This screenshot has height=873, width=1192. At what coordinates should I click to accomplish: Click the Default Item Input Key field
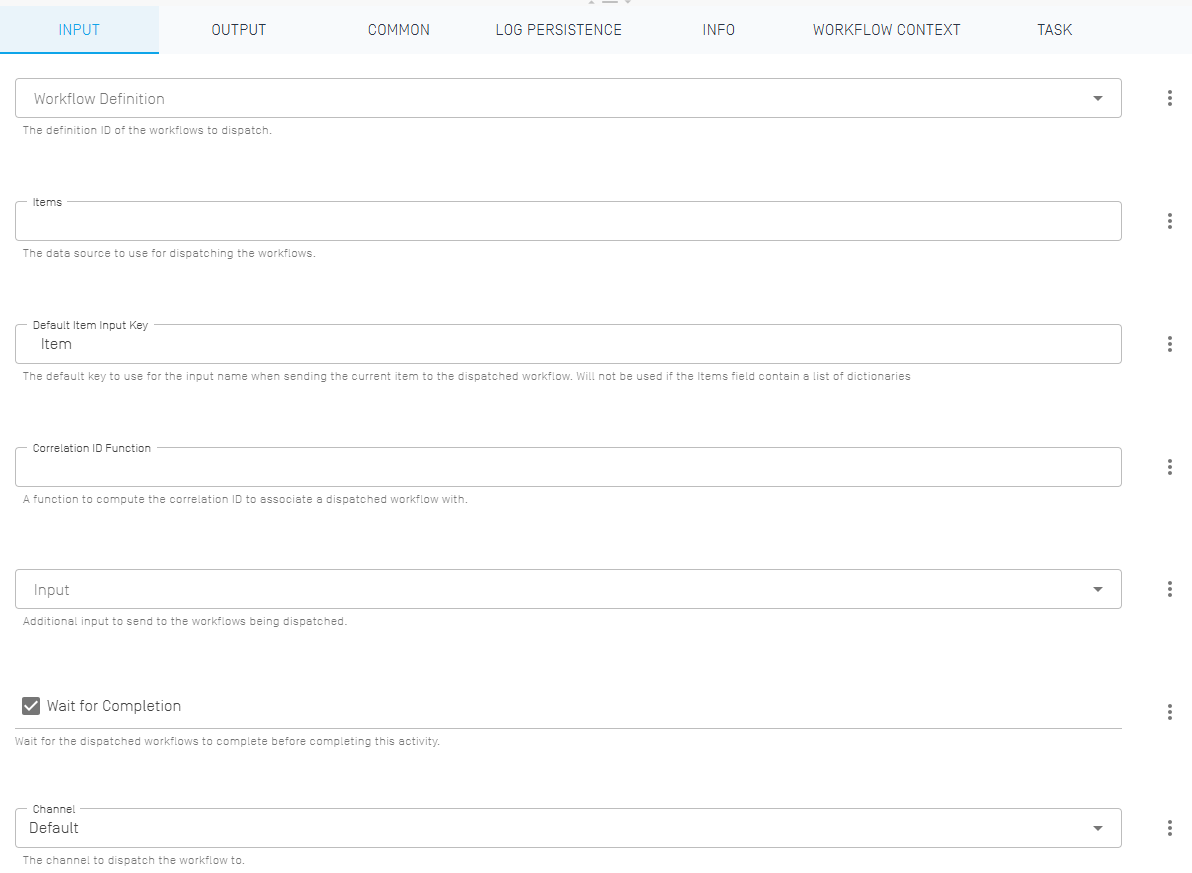(x=500, y=343)
